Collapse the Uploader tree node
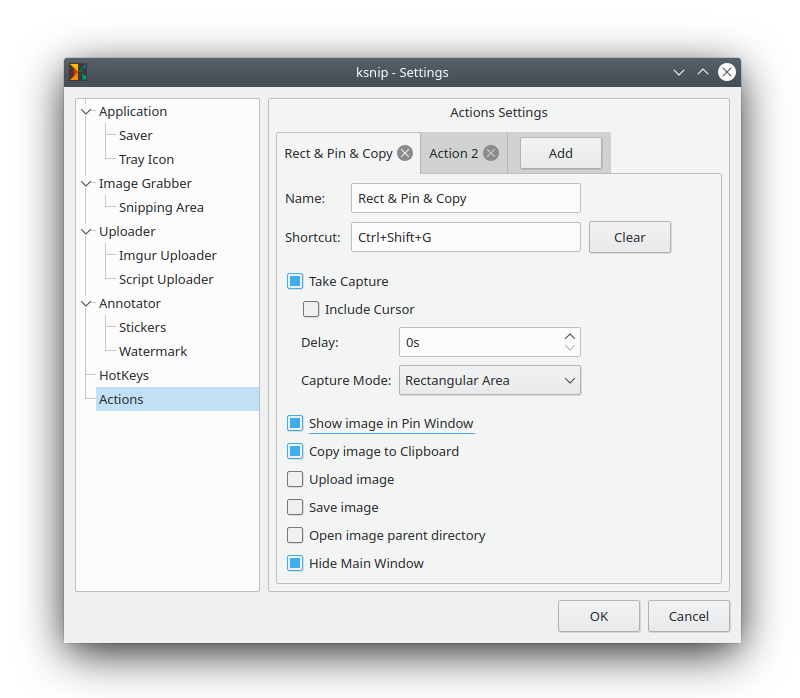 point(86,231)
